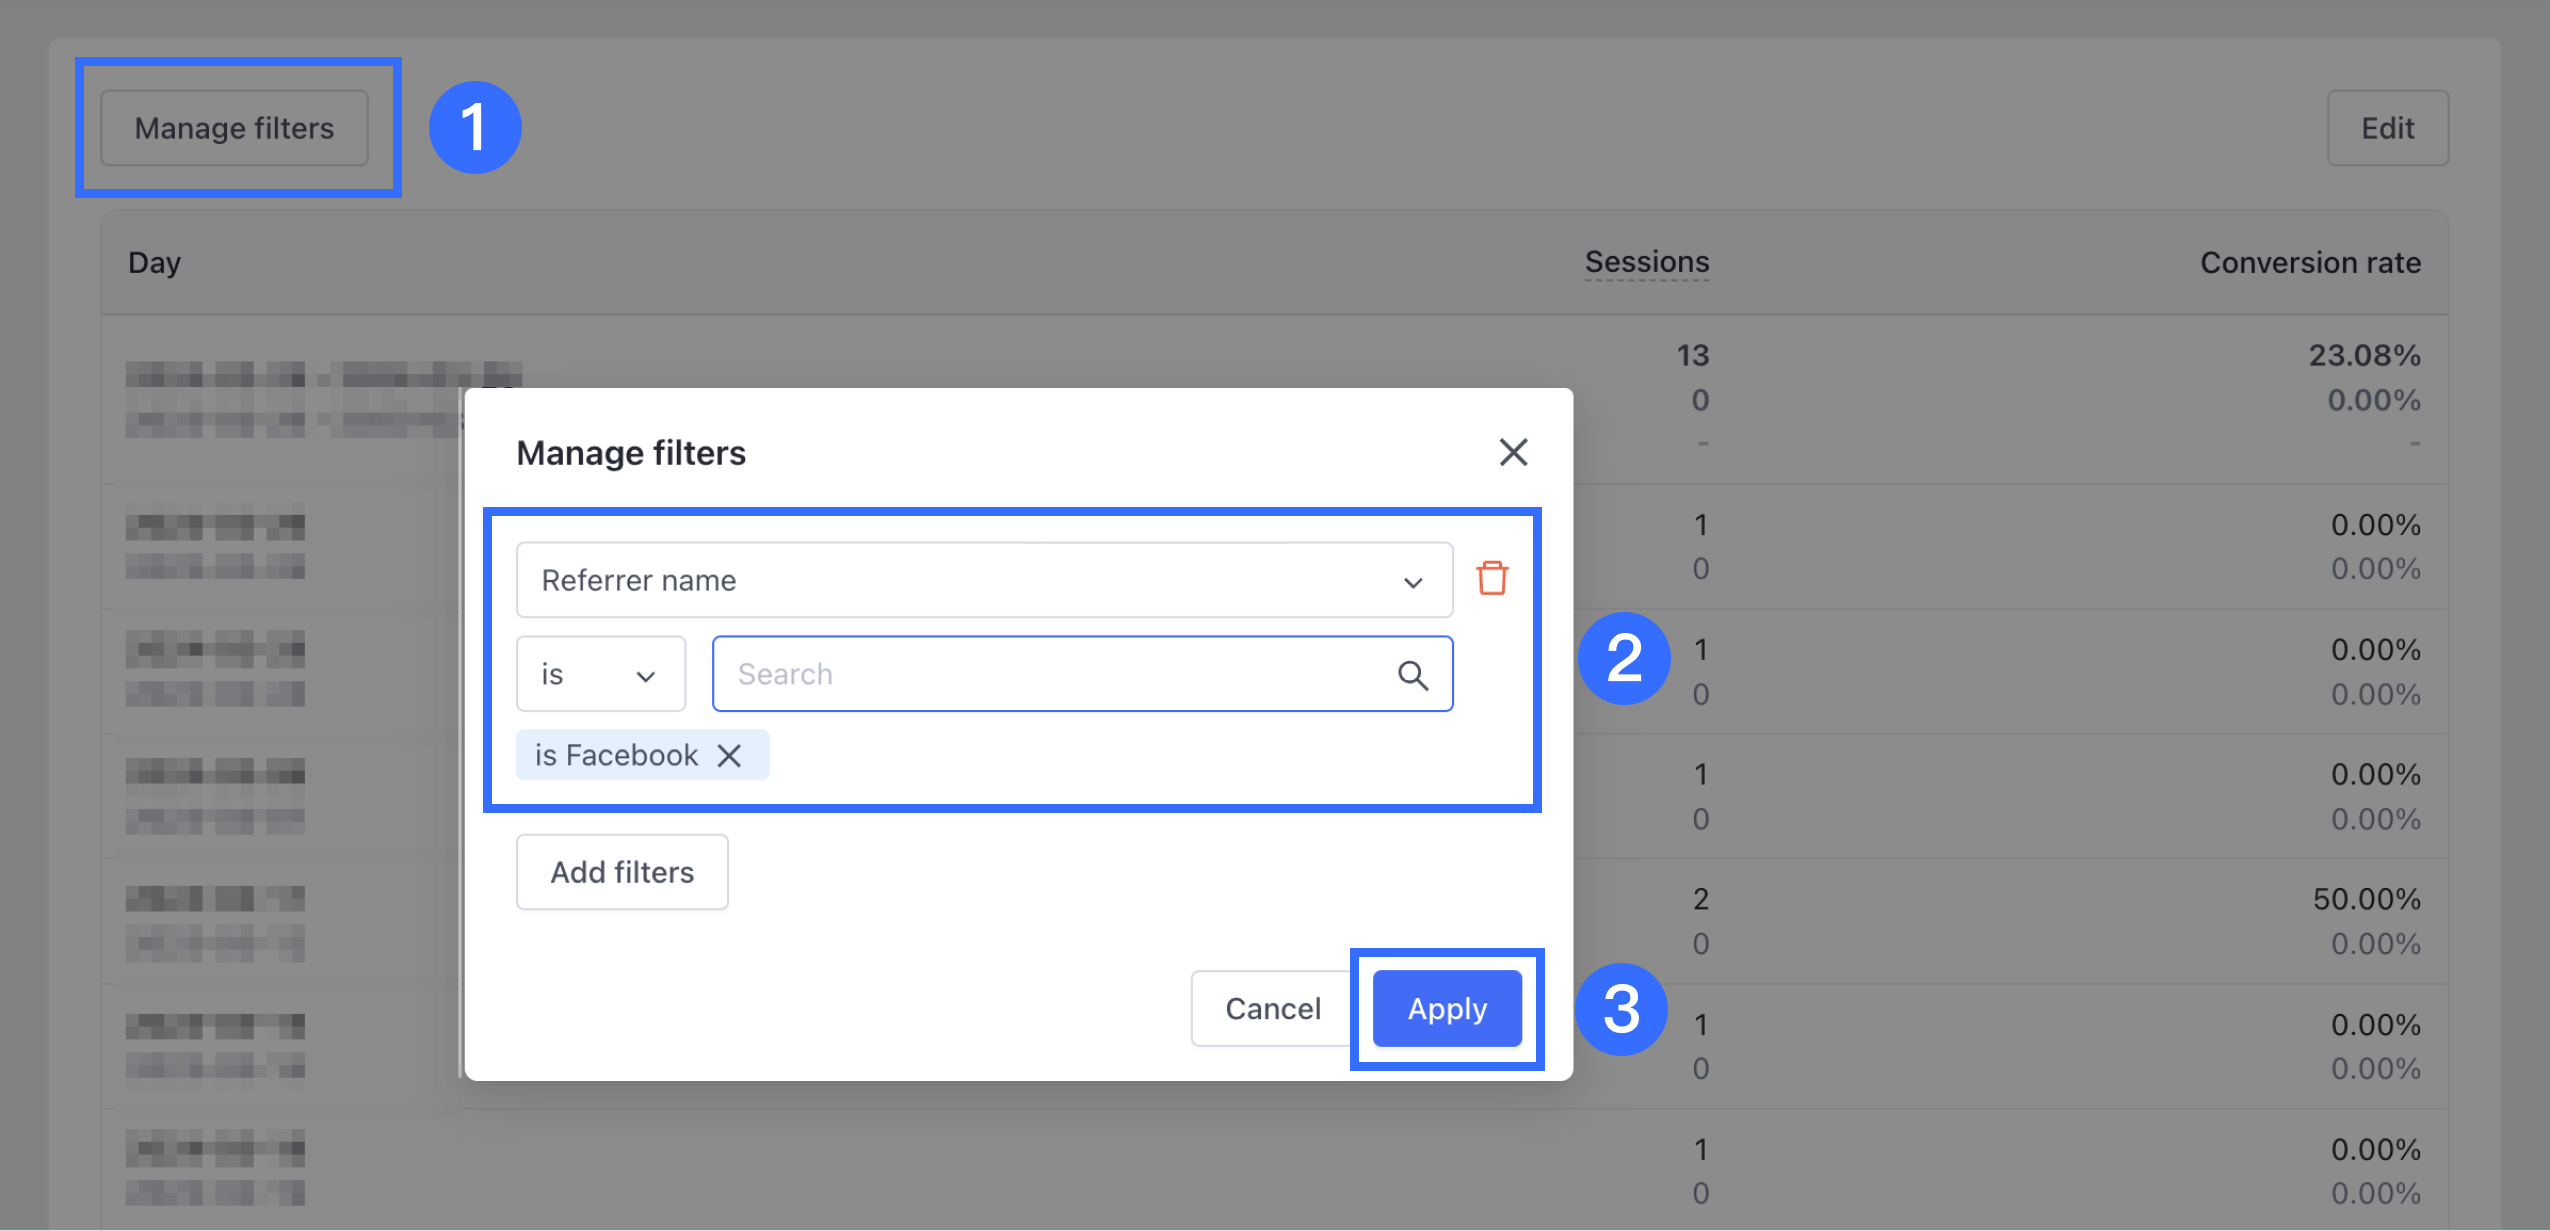Select the 23.08% conversion rate value
Viewport: 2550px width, 1231px height.
pos(2364,355)
